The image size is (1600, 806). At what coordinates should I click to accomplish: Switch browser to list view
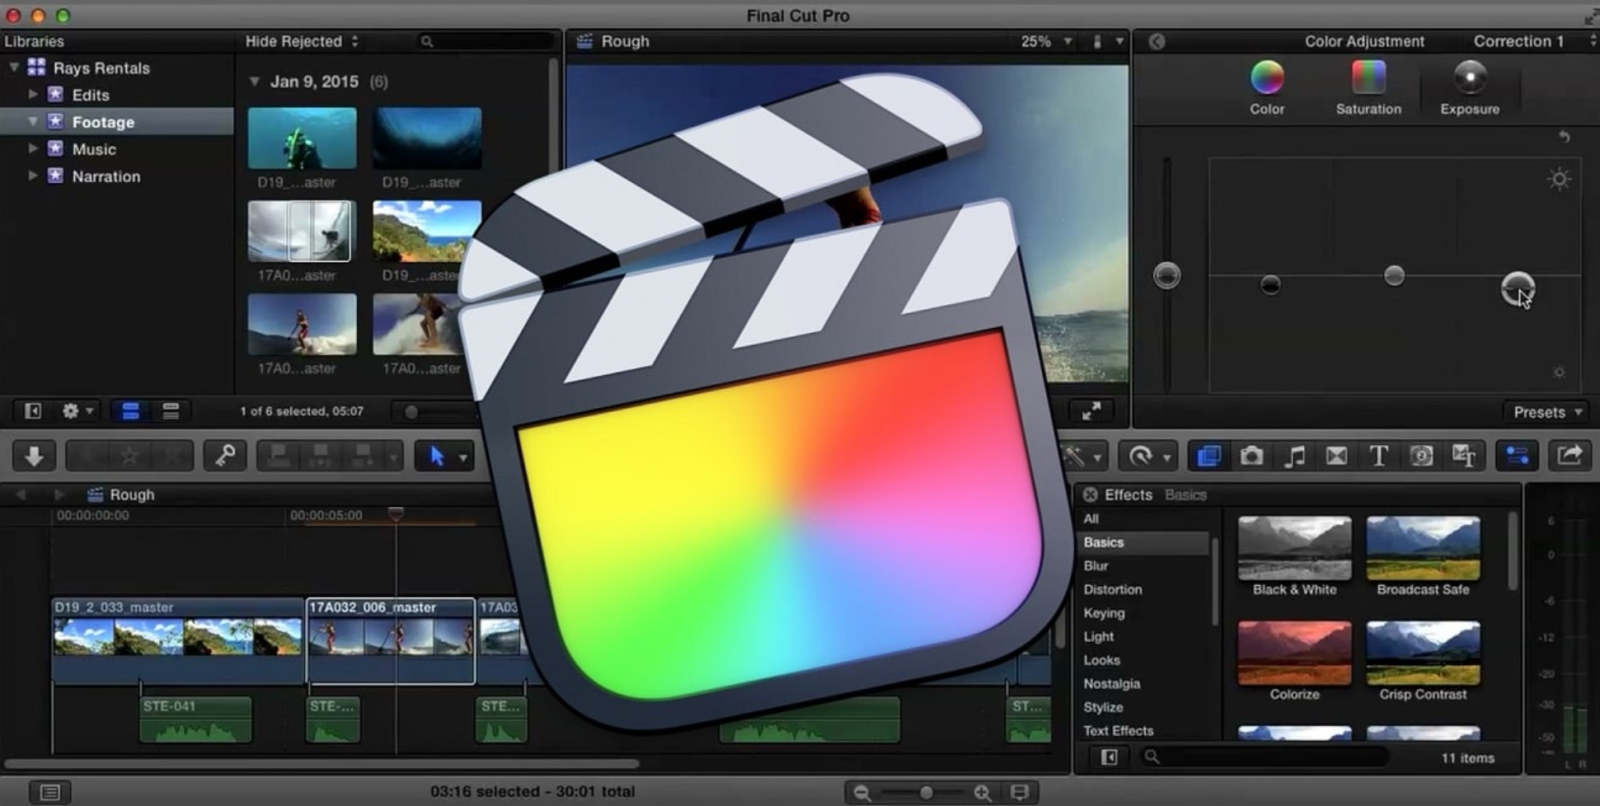[170, 411]
